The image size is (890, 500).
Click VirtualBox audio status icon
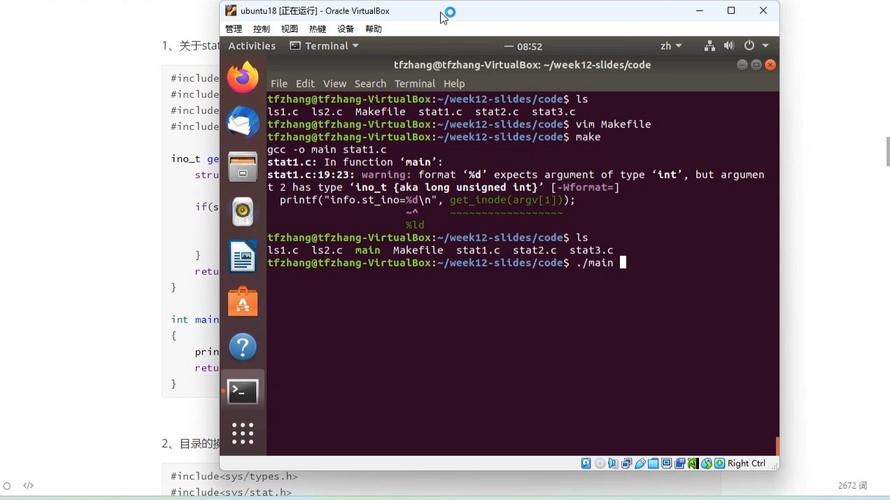click(613, 464)
